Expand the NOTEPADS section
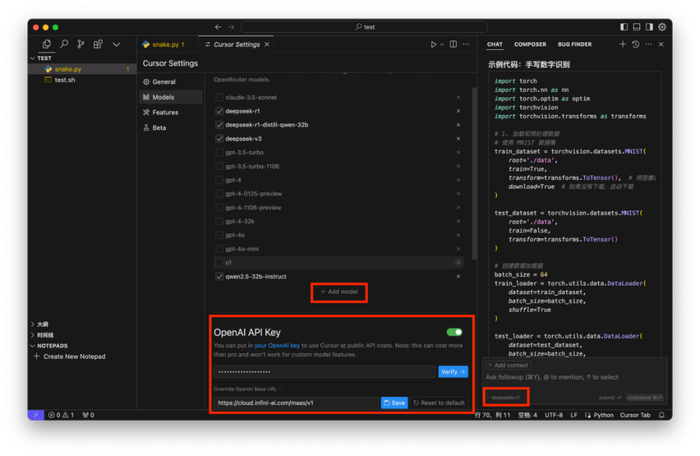The image size is (700, 456). pyautogui.click(x=34, y=346)
